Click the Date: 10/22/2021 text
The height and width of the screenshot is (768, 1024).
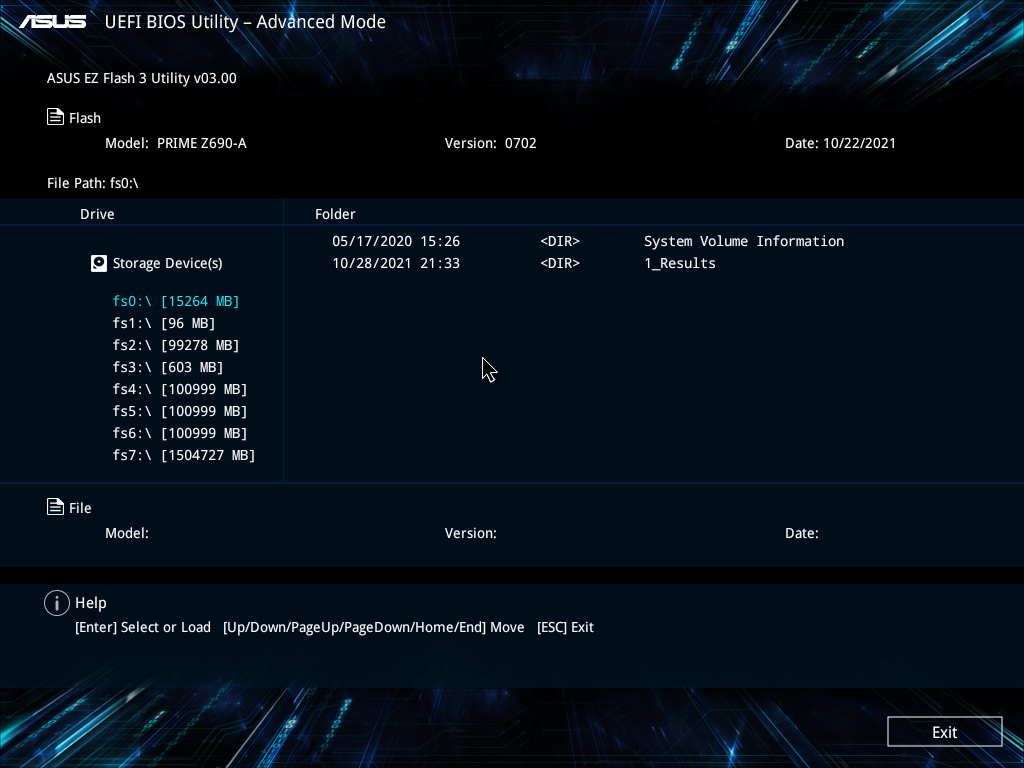click(x=840, y=143)
